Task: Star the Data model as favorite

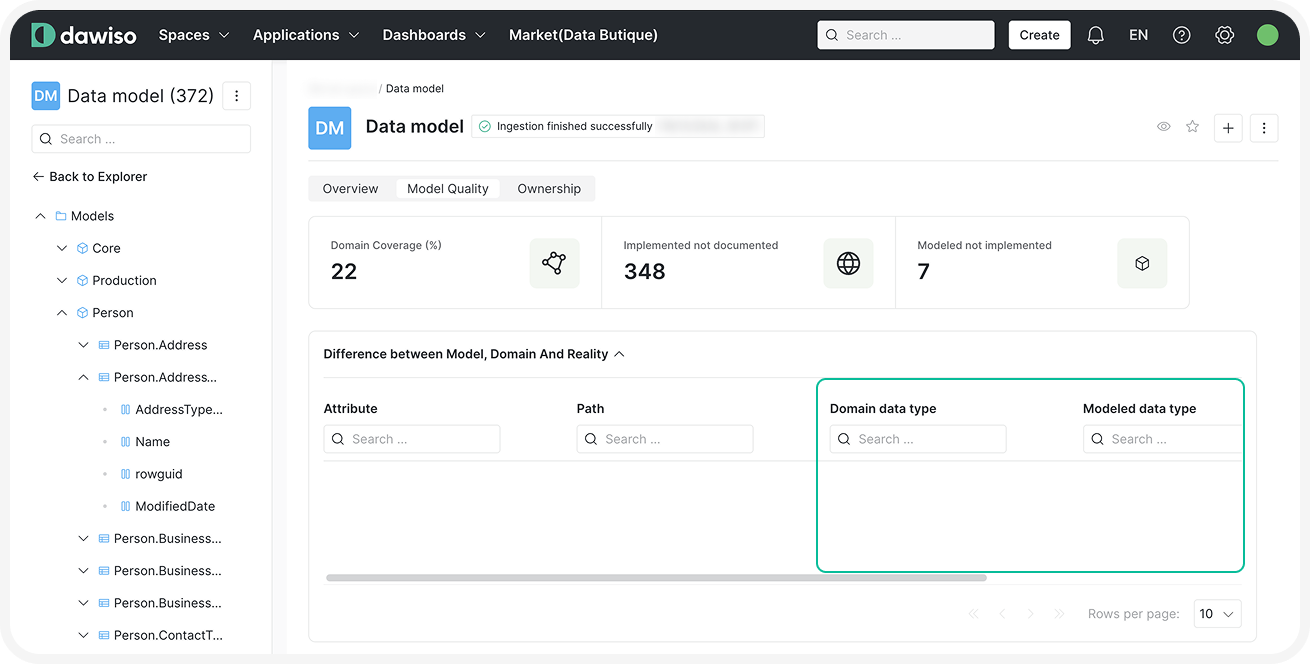Action: click(x=1192, y=127)
